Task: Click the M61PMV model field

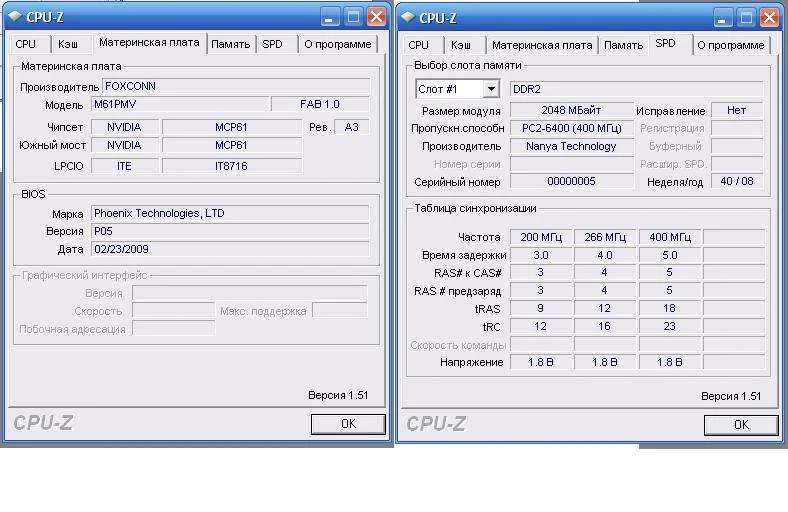Action: (x=181, y=105)
